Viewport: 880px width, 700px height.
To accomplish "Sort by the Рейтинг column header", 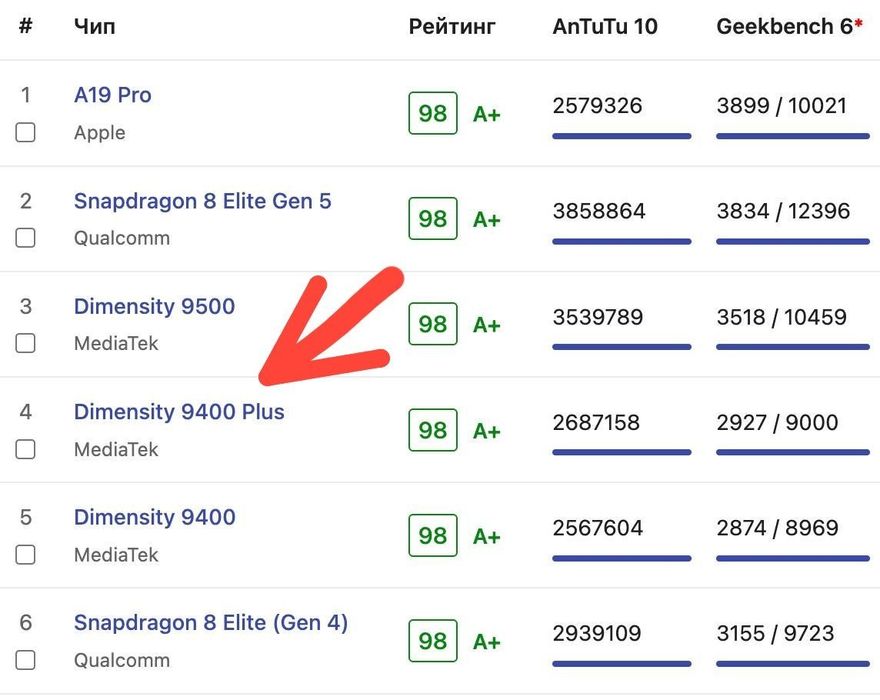I will pyautogui.click(x=452, y=27).
